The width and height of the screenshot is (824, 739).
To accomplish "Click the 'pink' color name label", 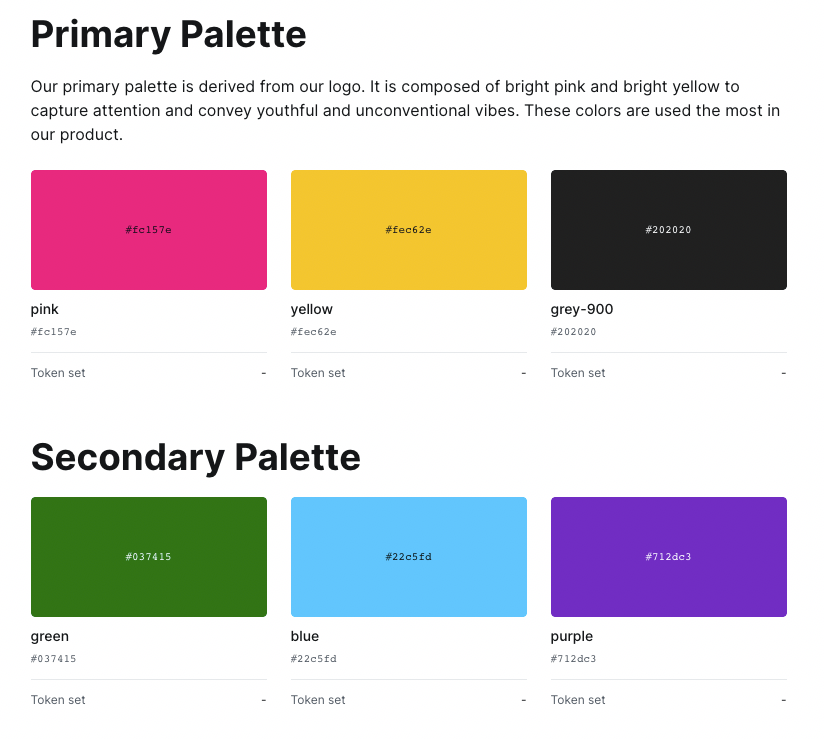I will click(x=45, y=310).
